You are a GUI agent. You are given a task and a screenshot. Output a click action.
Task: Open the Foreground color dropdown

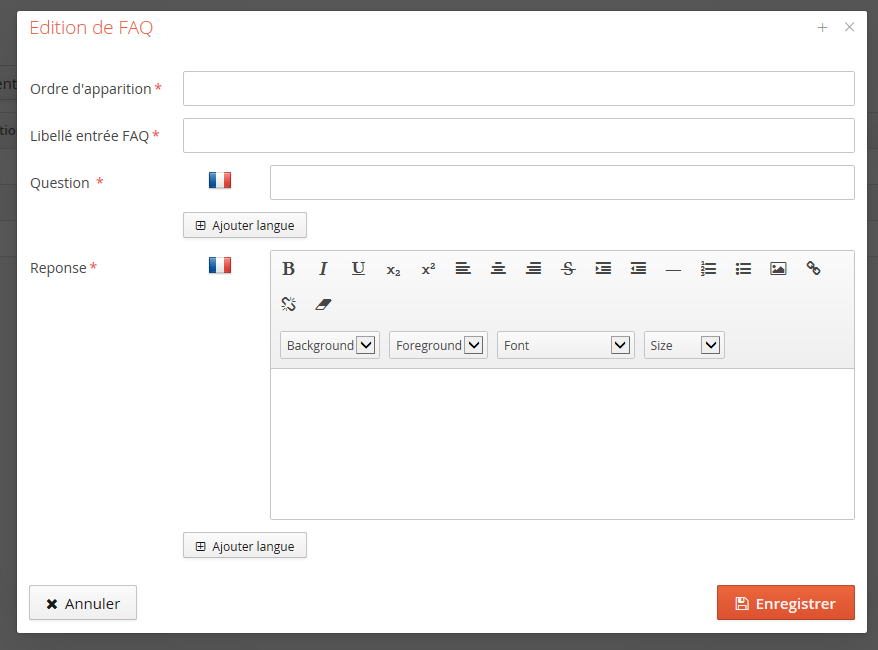pos(438,345)
